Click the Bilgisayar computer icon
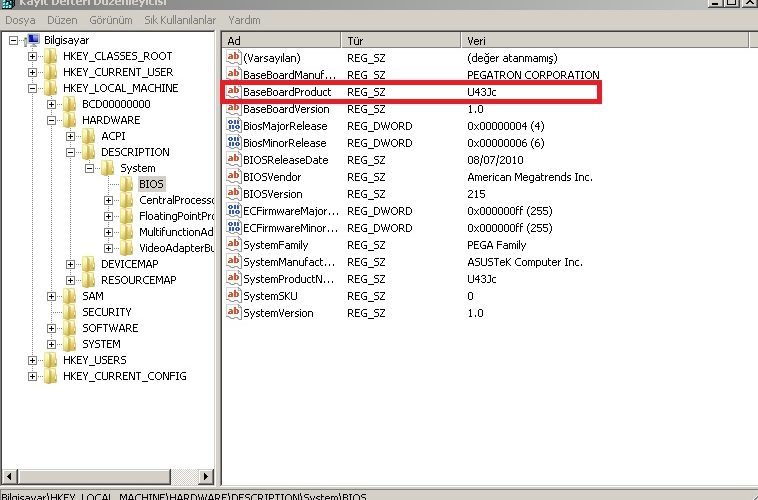Viewport: 758px width, 500px height. pos(32,40)
